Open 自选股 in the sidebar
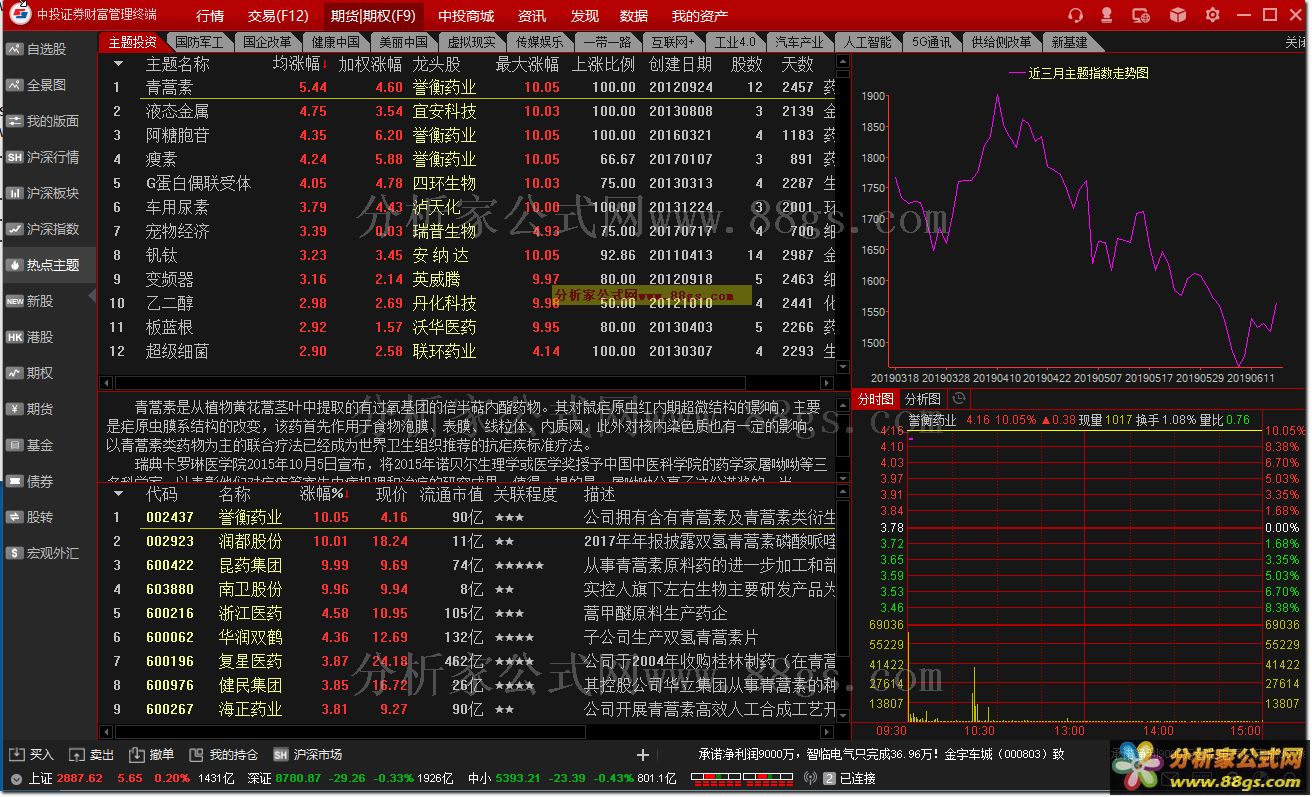Screen dimensions: 1312x797 tap(48, 49)
